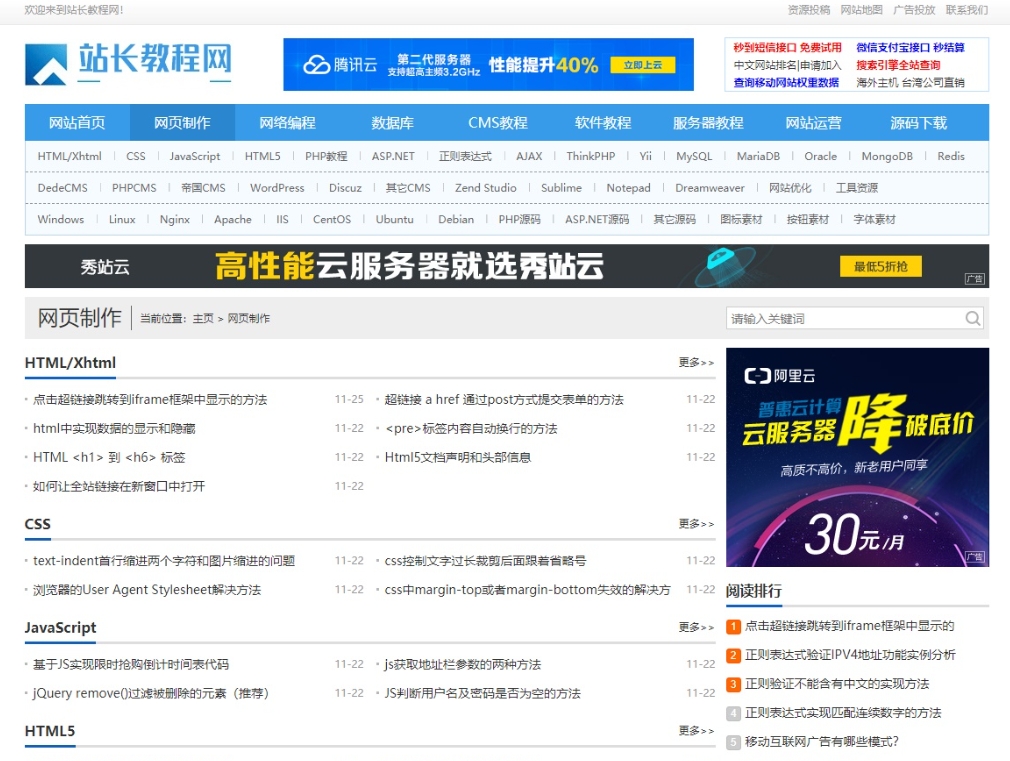1010x761 pixels.
Task: Focus the keyword search input field
Action: [x=844, y=318]
